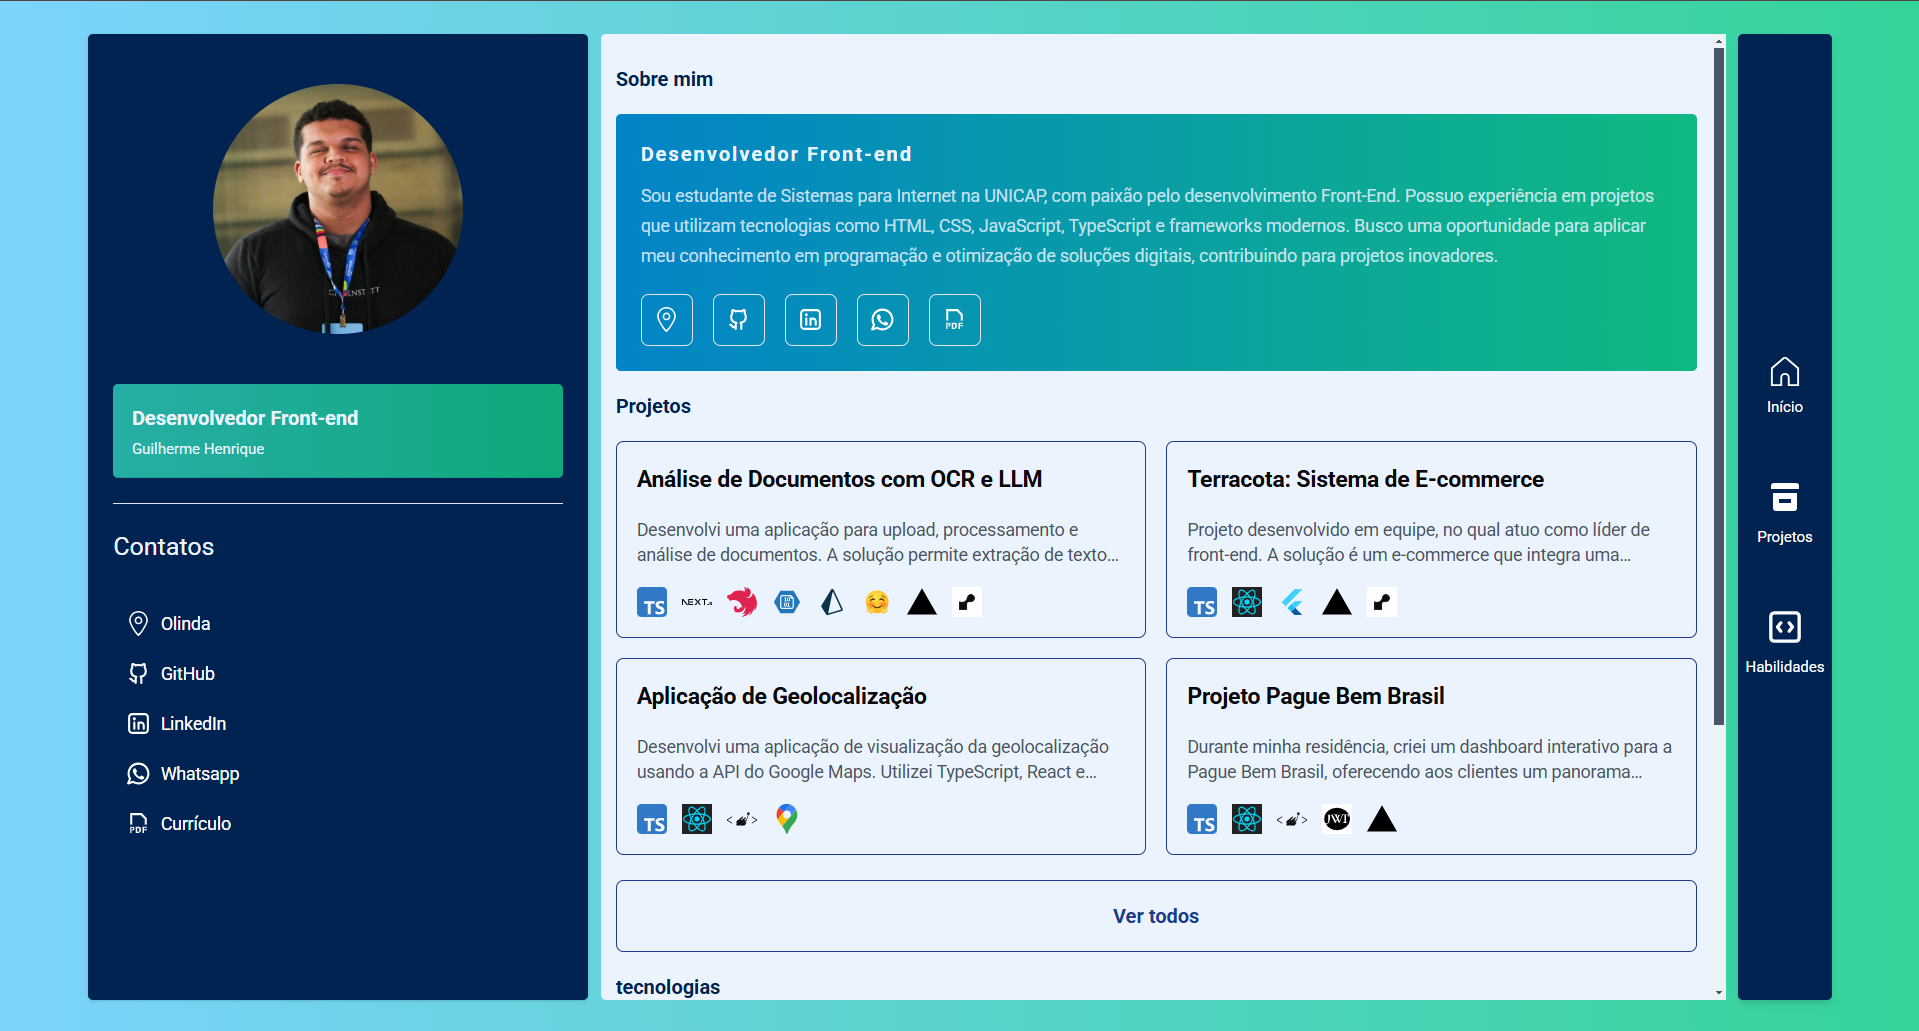This screenshot has width=1919, height=1031.
Task: Download PDF via icon button in About card
Action: click(954, 320)
